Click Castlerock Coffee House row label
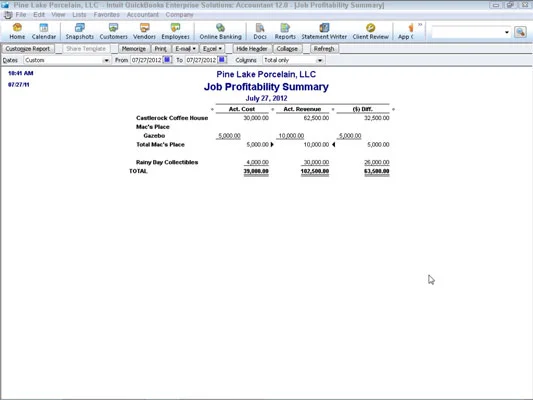This screenshot has width=533, height=400. tap(172, 118)
